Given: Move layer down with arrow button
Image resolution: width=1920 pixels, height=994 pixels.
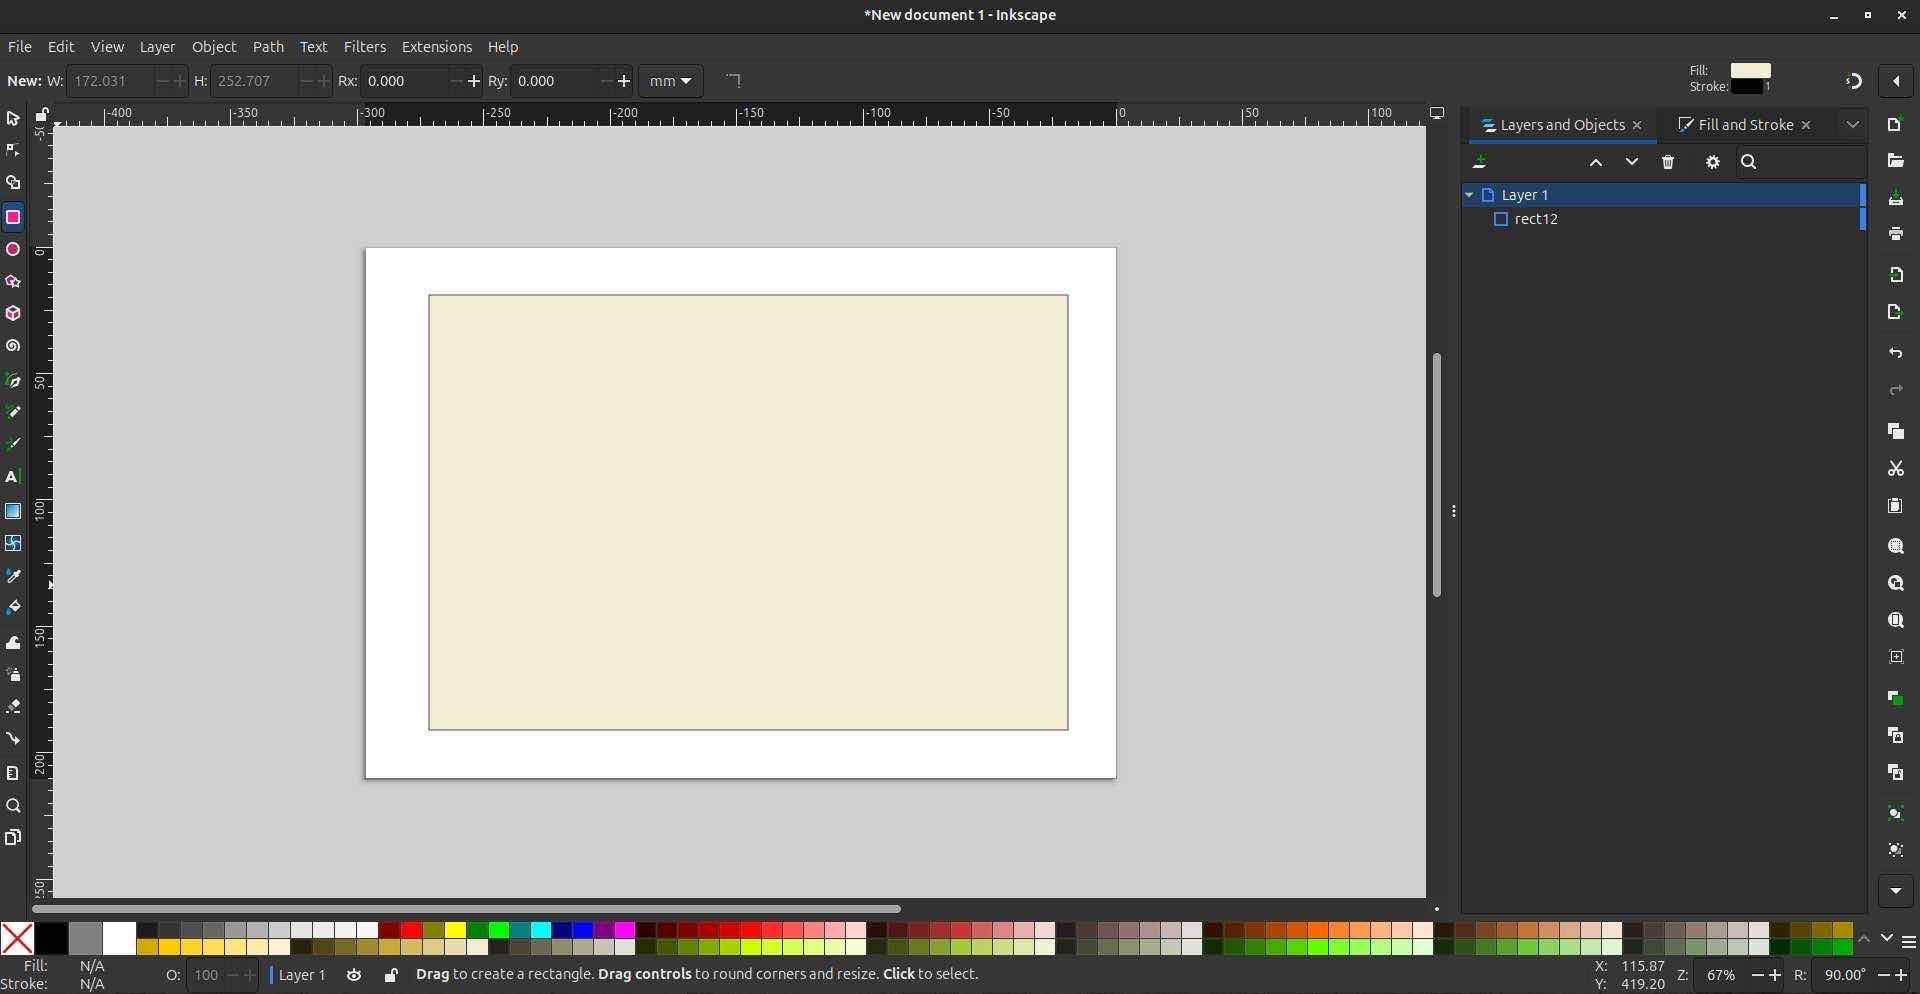Looking at the screenshot, I should pyautogui.click(x=1632, y=162).
